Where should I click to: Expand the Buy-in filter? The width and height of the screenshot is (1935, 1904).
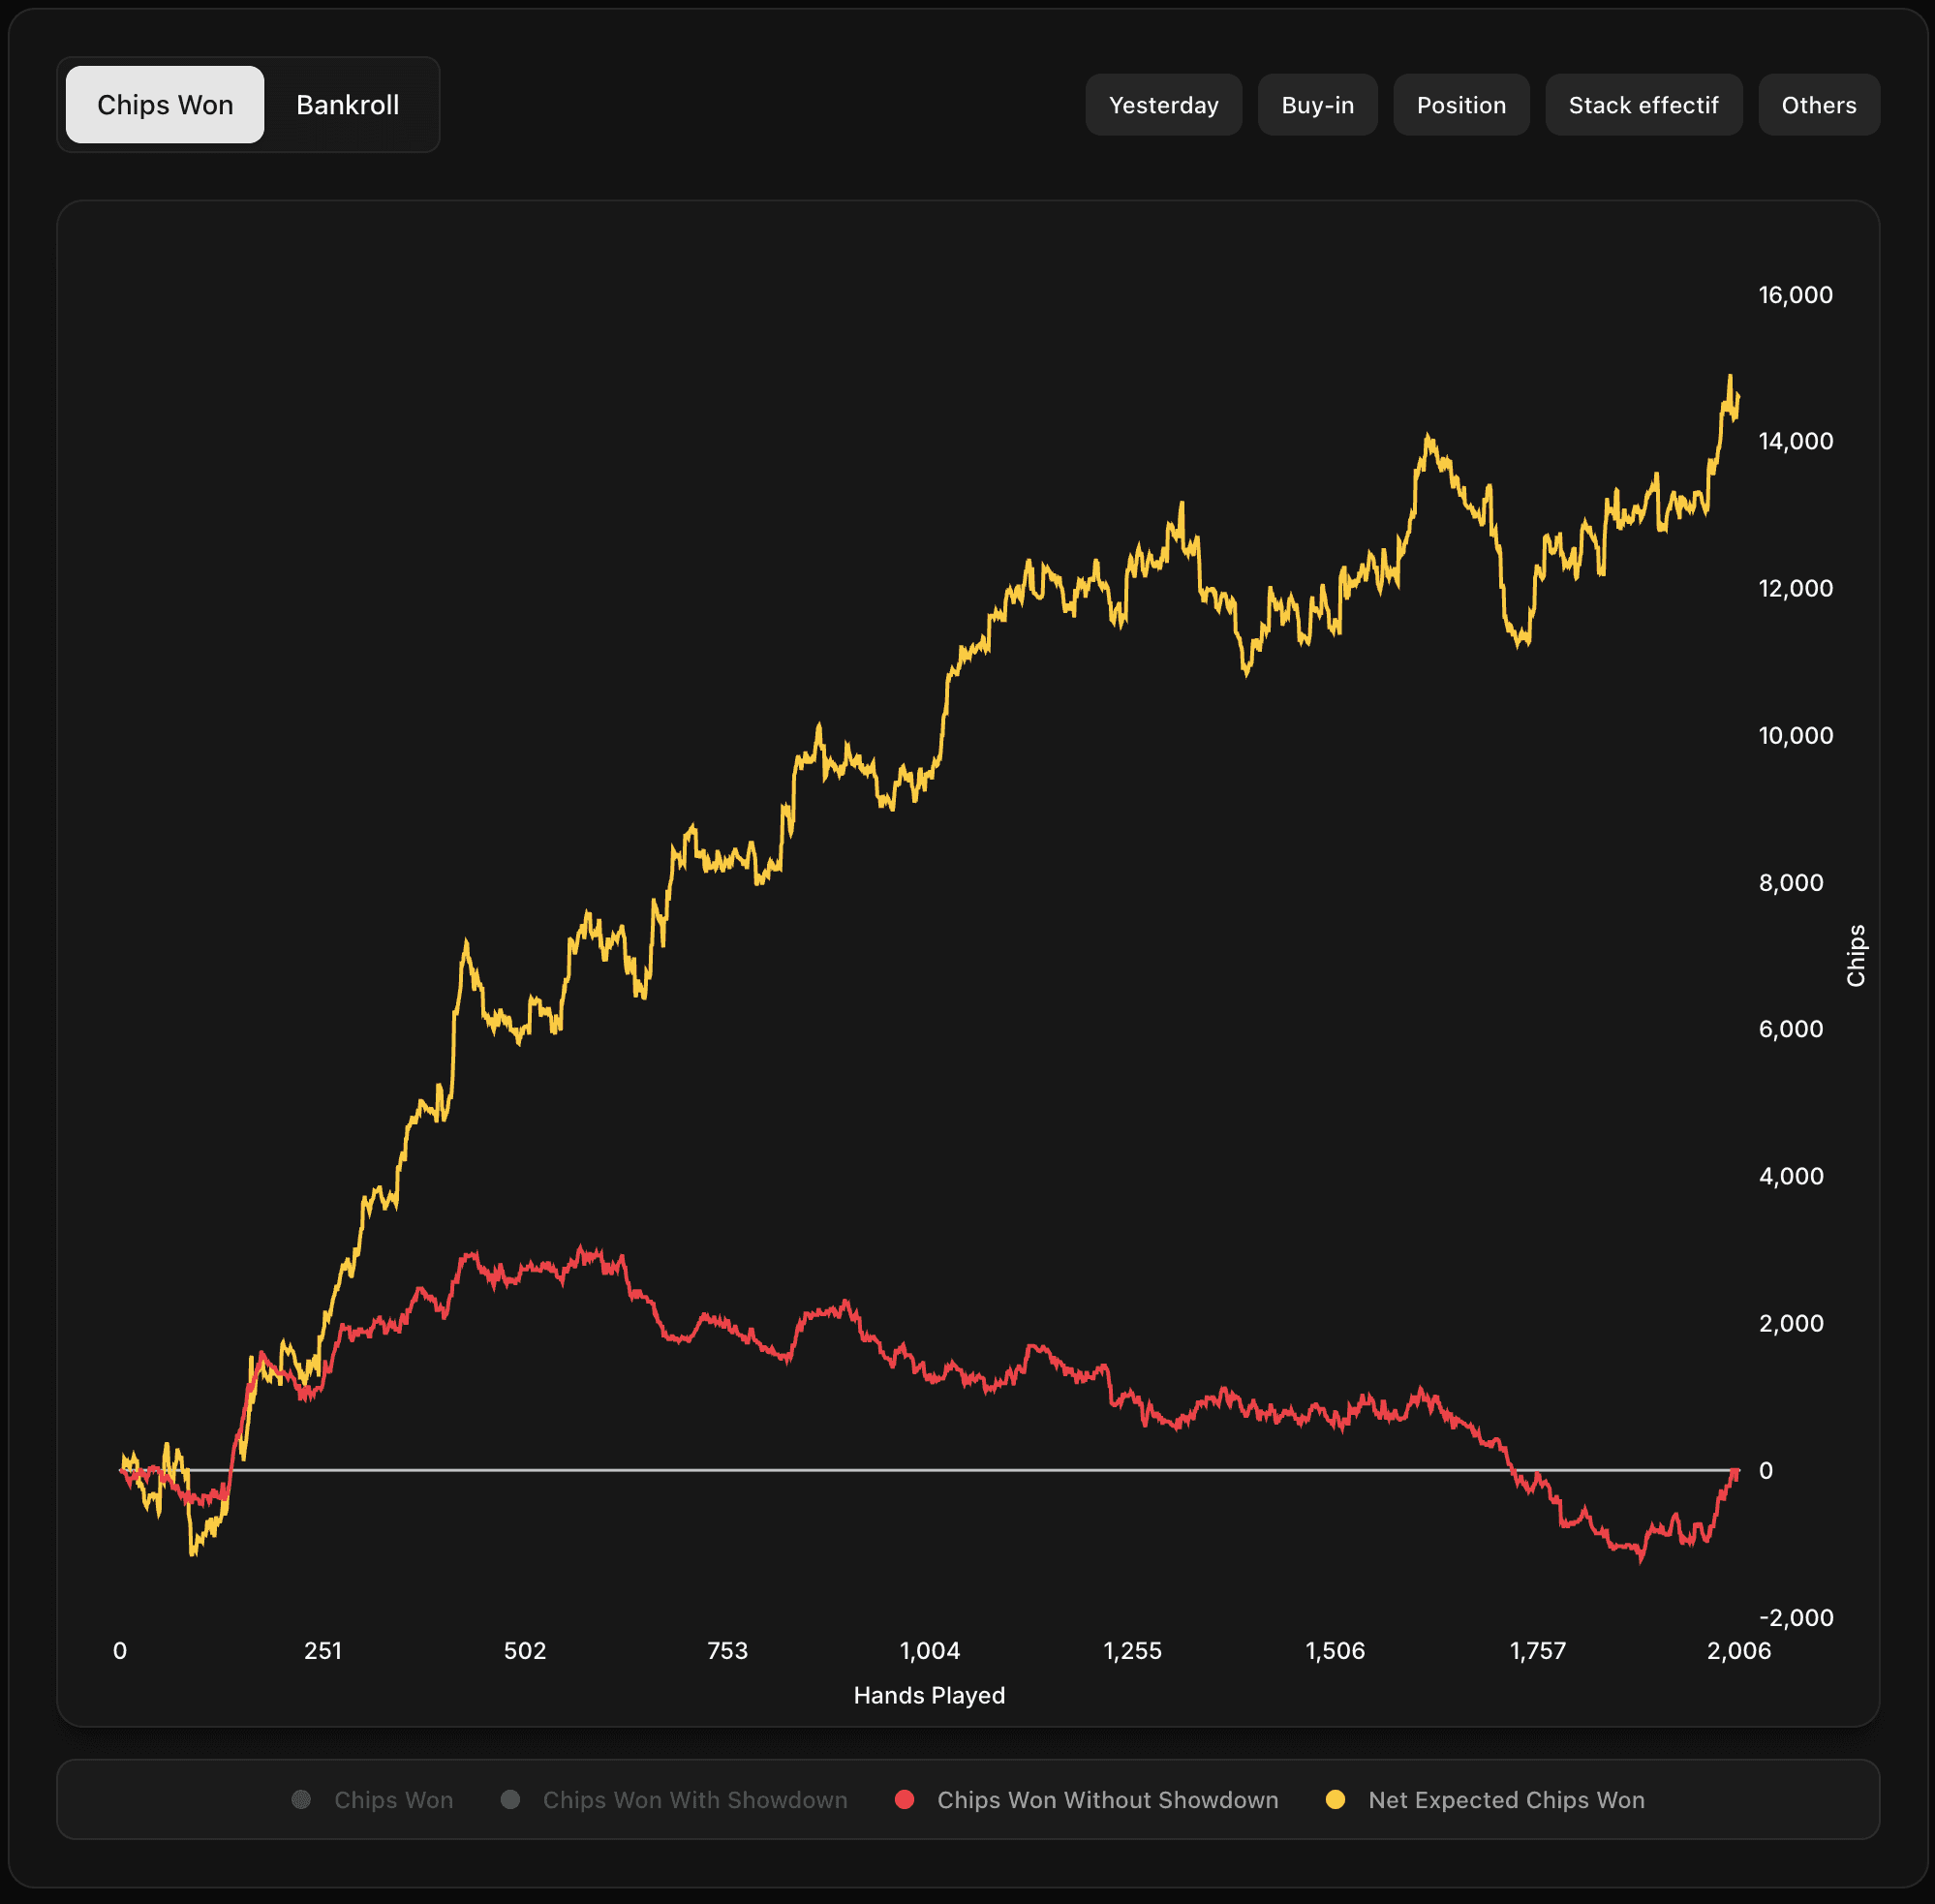coord(1317,105)
